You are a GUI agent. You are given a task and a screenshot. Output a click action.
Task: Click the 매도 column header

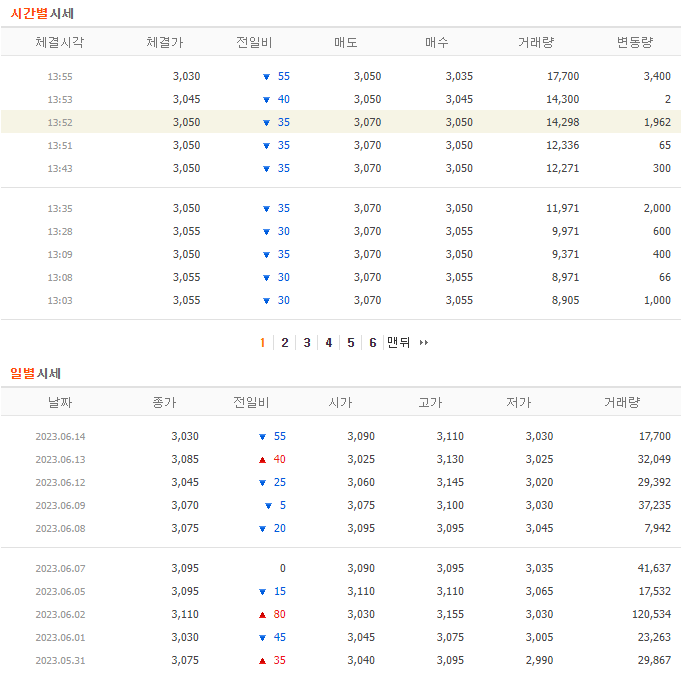[346, 42]
